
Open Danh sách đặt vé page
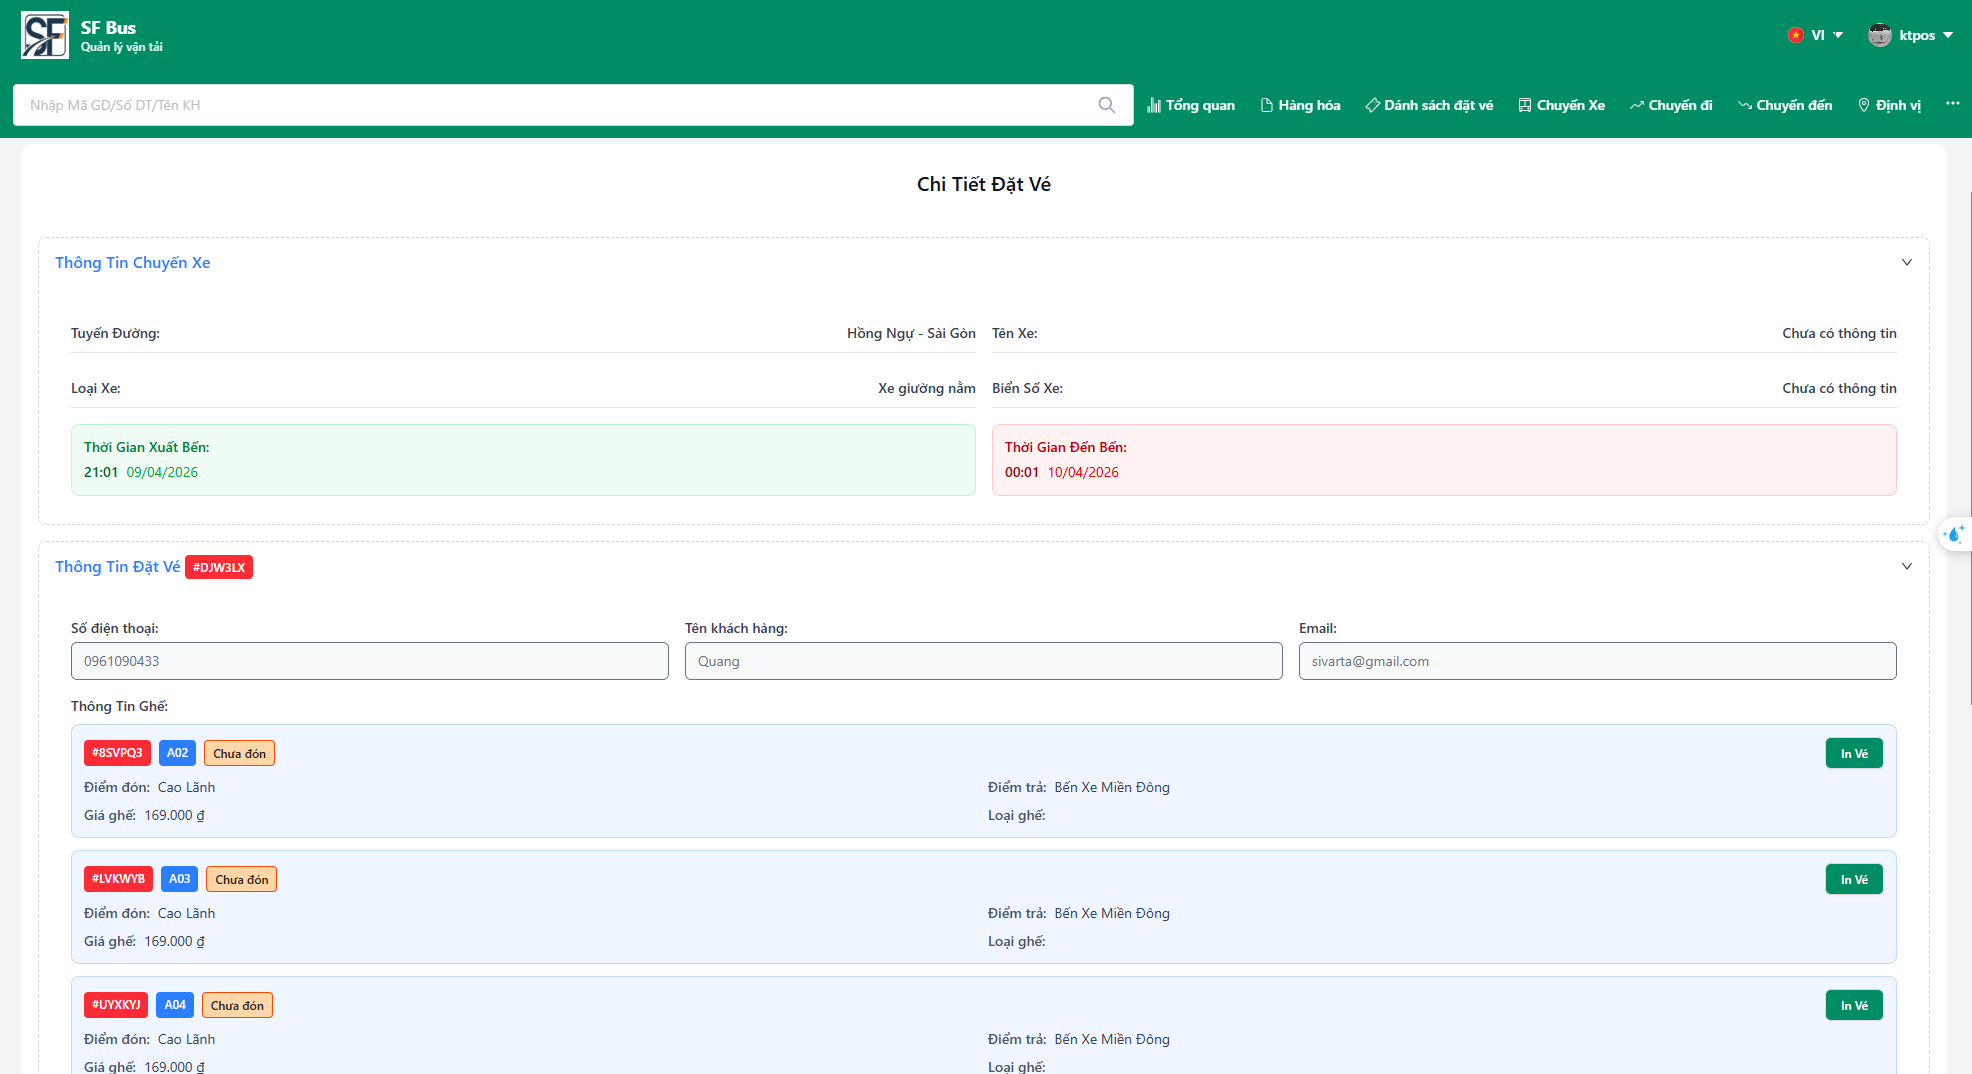1429,105
